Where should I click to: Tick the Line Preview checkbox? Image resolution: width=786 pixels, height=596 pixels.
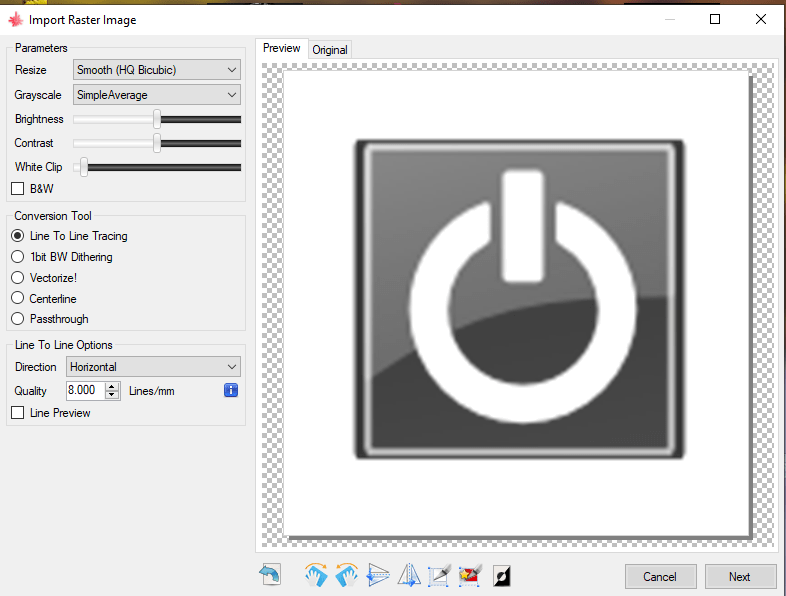[x=17, y=413]
